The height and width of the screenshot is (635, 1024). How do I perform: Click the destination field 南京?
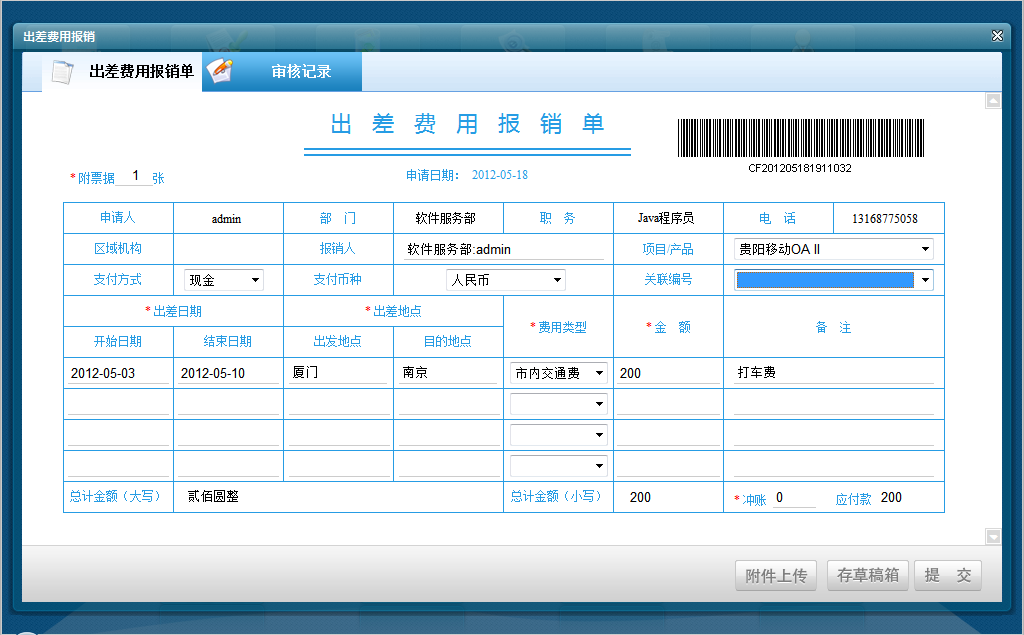pyautogui.click(x=449, y=373)
